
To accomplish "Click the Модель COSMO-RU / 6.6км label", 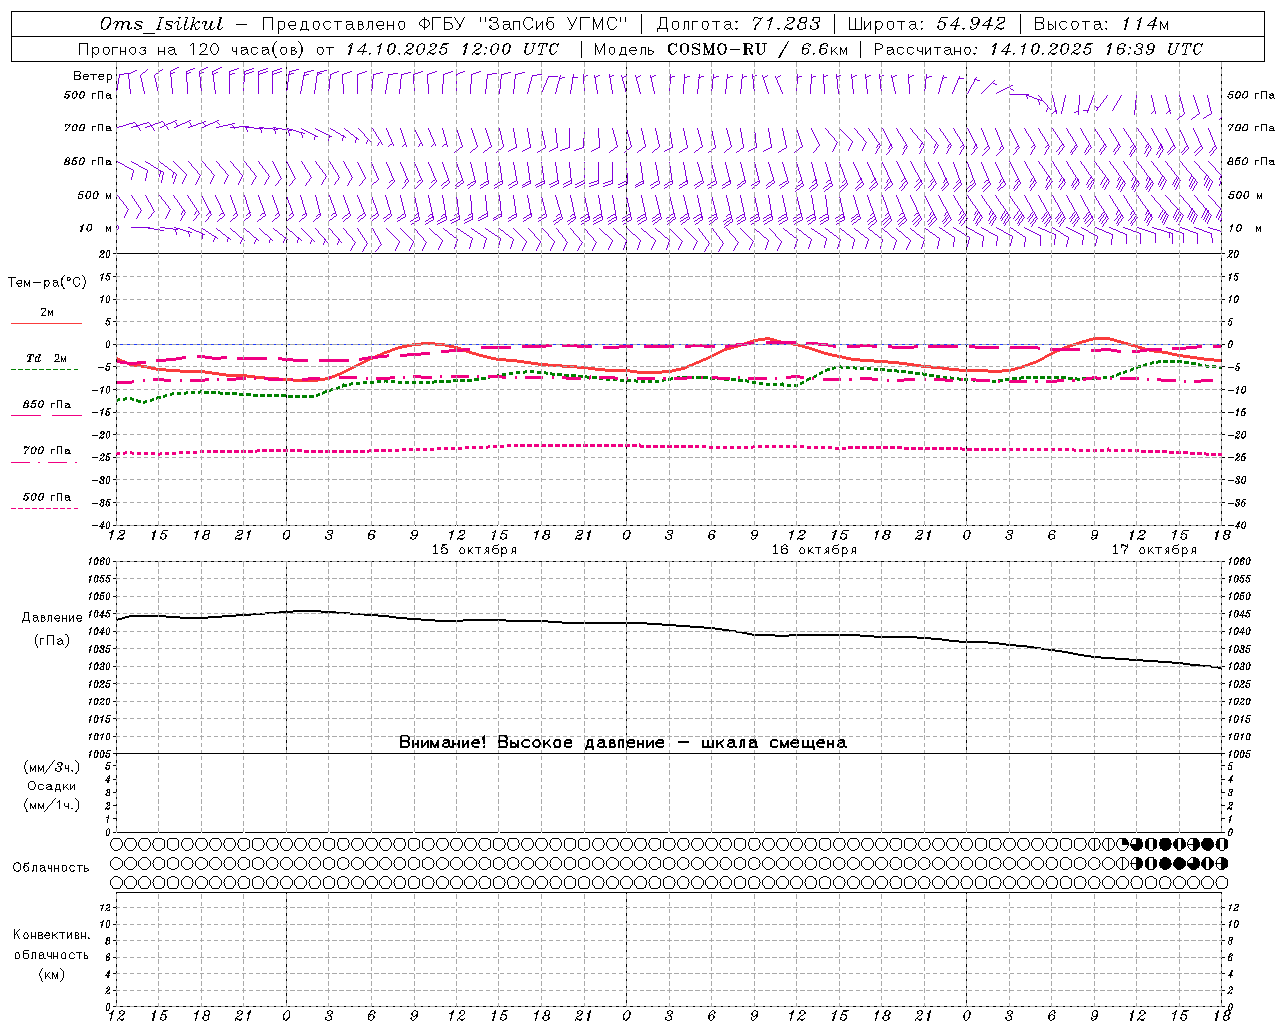I will 720,49.
